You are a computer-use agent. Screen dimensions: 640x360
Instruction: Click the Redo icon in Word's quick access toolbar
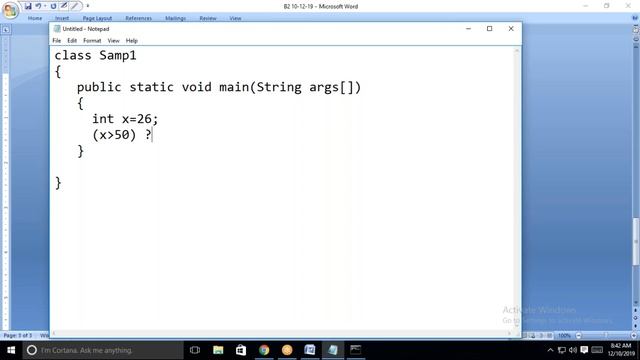tap(53, 6)
